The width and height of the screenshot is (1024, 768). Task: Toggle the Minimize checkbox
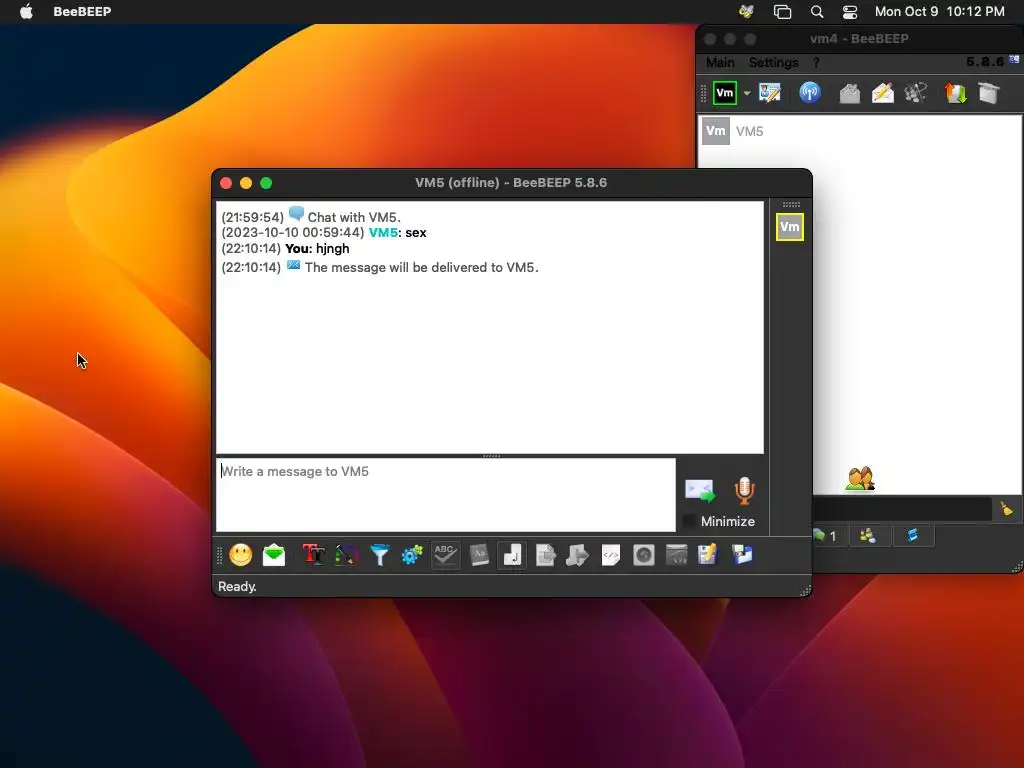pos(688,521)
